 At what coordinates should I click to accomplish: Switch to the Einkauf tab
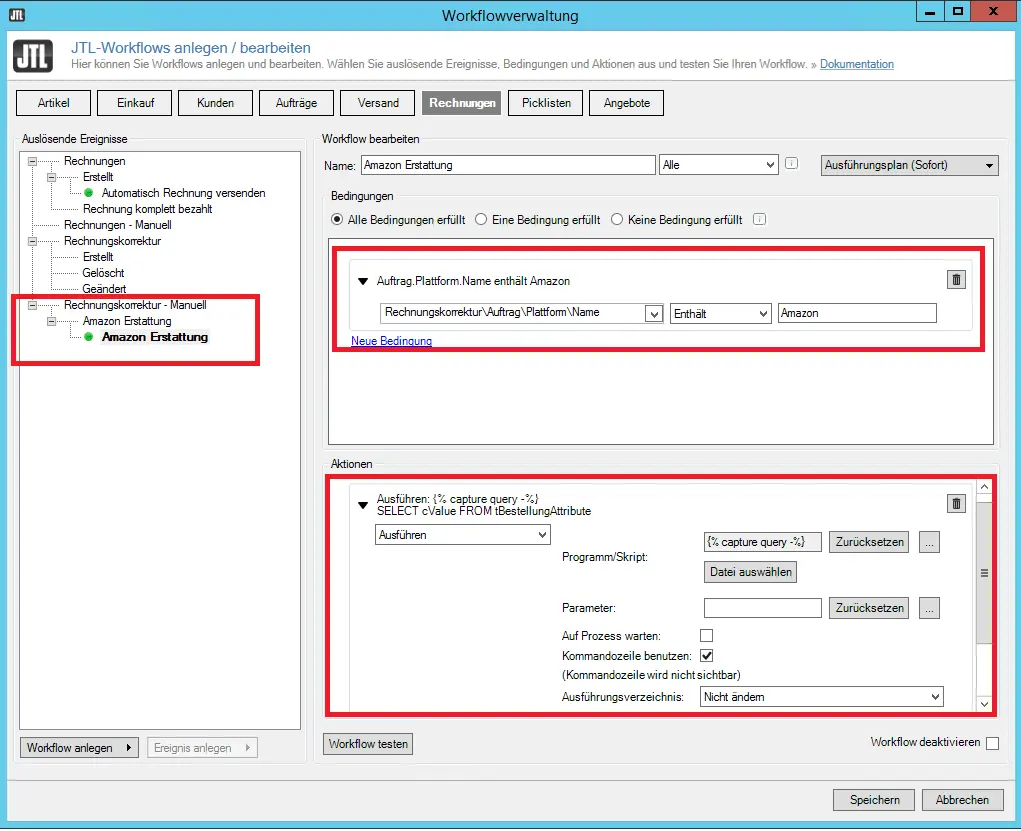click(x=135, y=103)
